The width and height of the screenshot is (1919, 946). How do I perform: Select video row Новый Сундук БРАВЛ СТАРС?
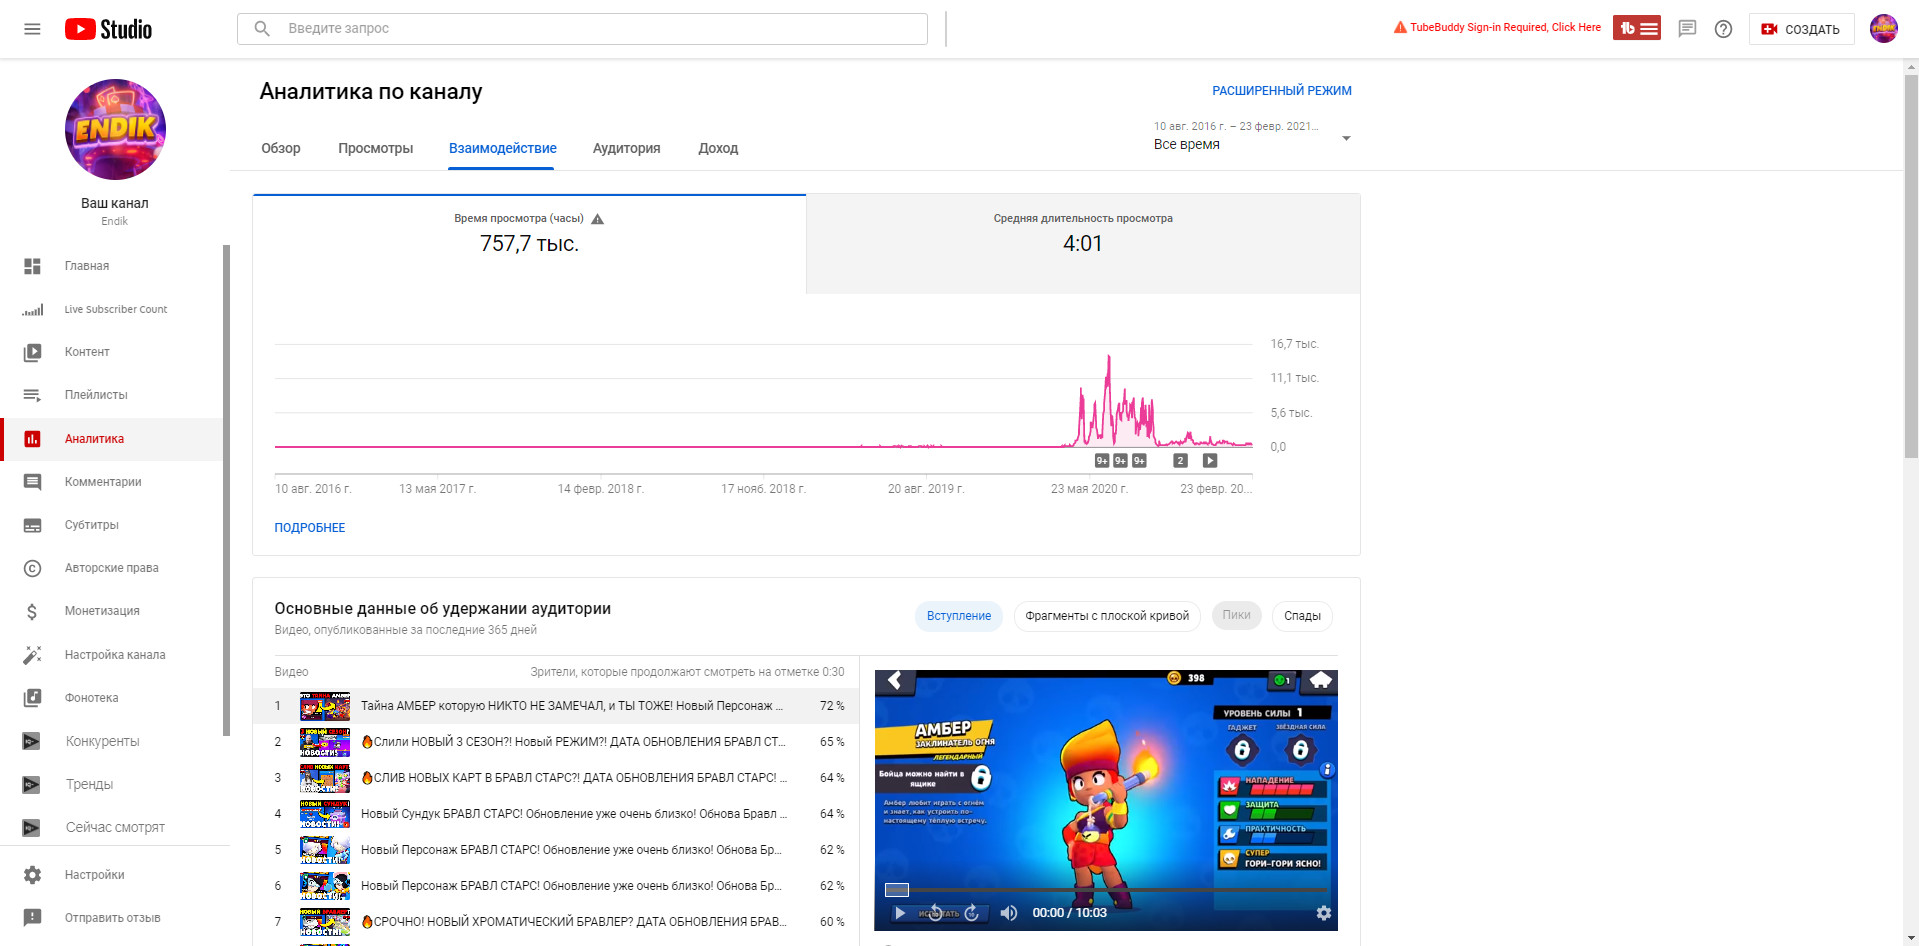pos(556,814)
